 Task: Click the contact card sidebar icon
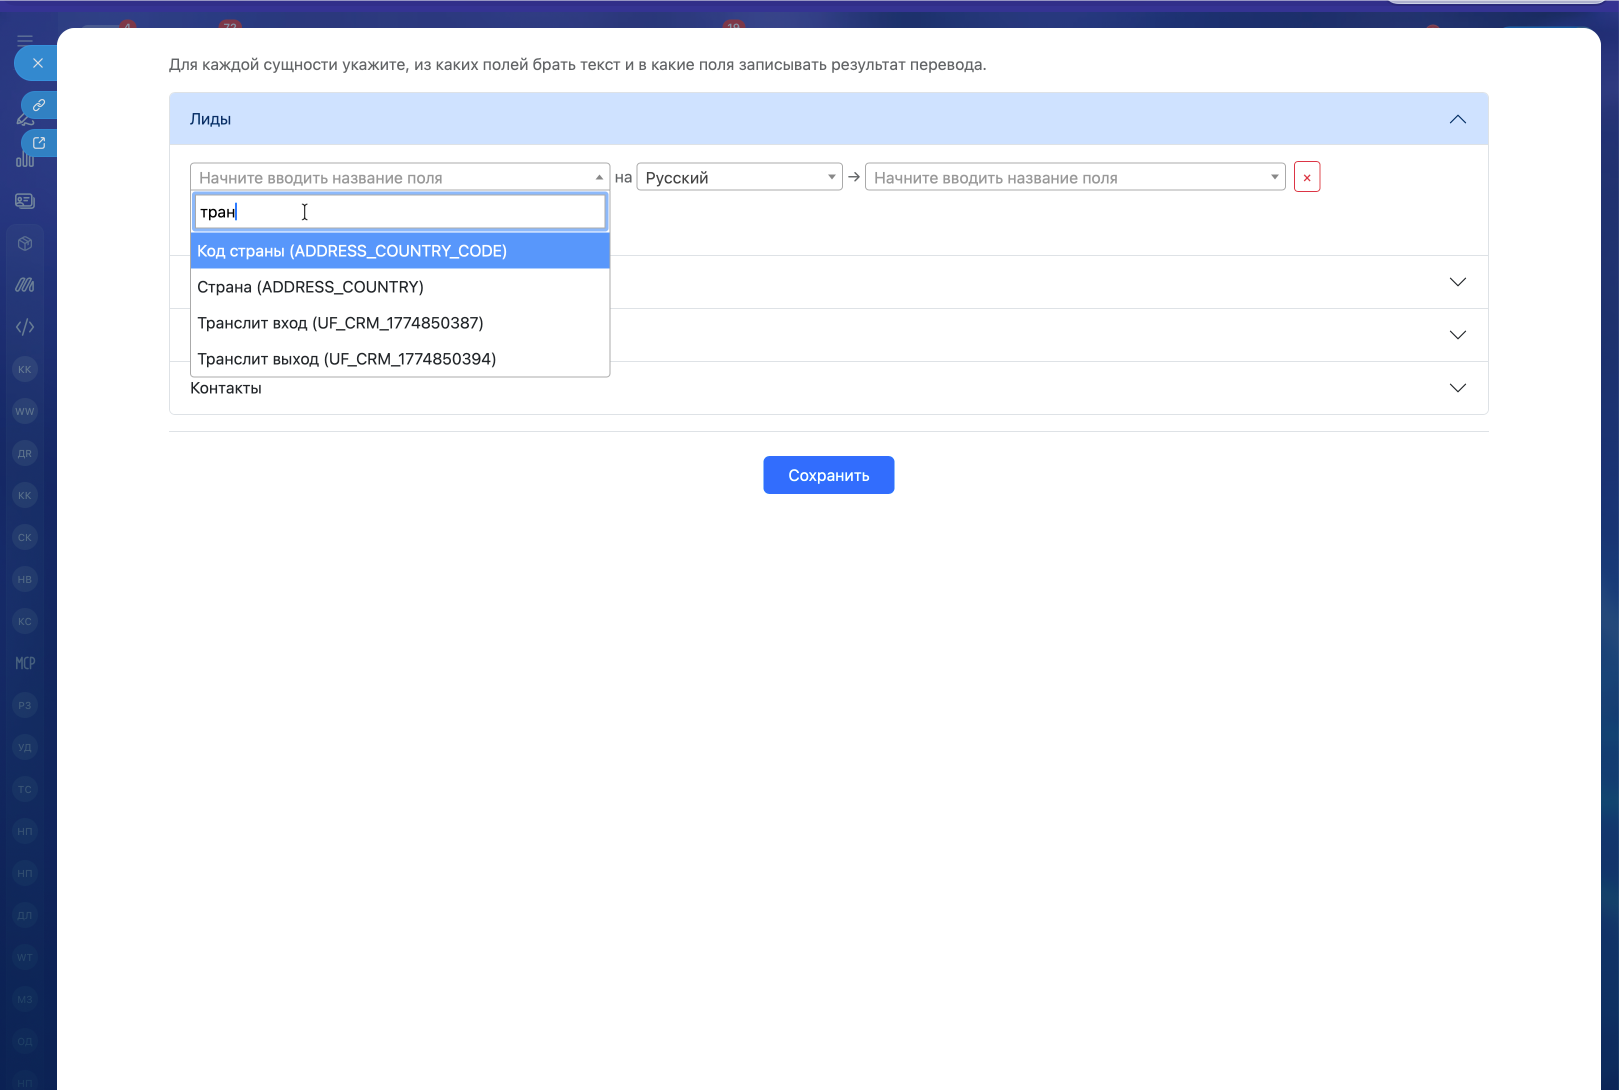pos(25,201)
